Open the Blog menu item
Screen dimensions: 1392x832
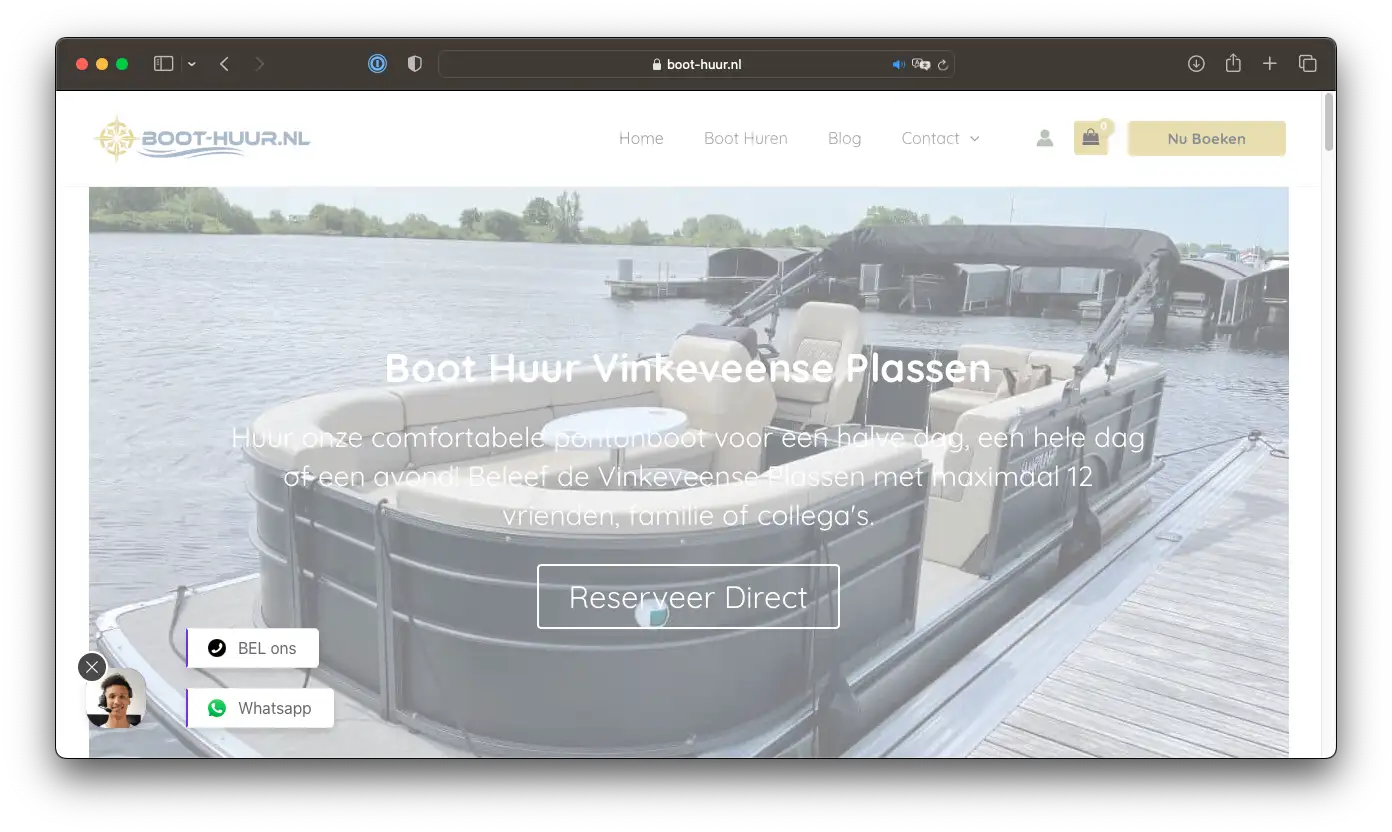[844, 139]
